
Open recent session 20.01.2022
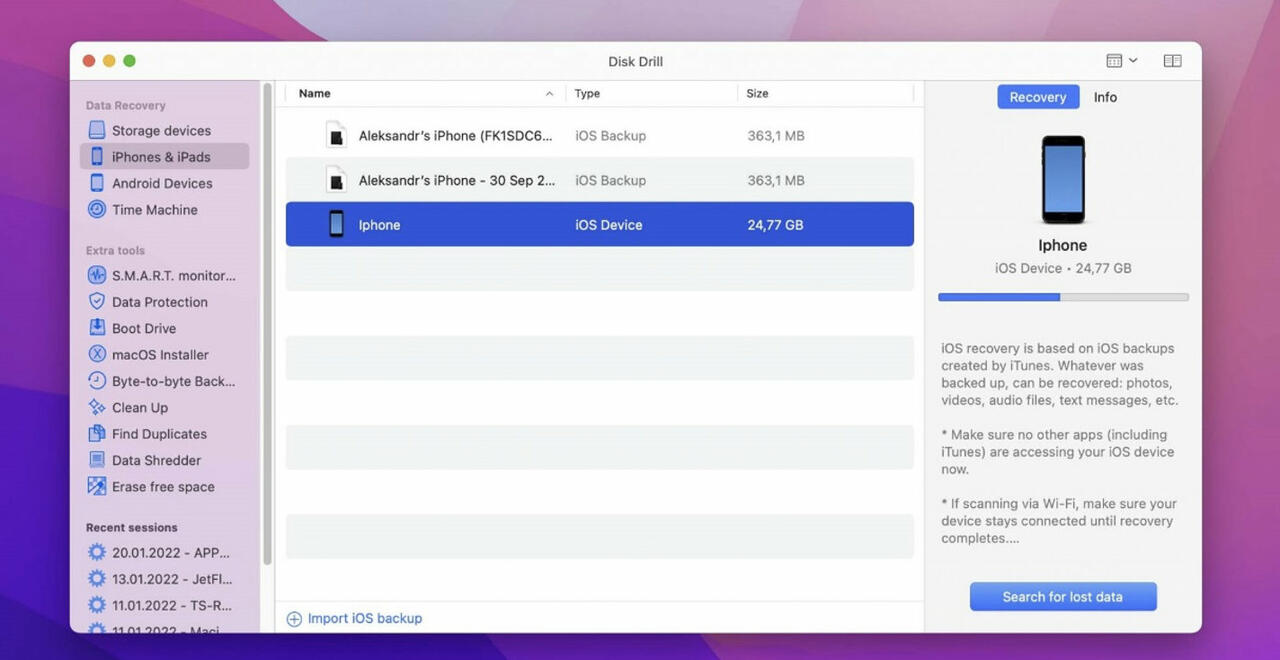tap(170, 552)
